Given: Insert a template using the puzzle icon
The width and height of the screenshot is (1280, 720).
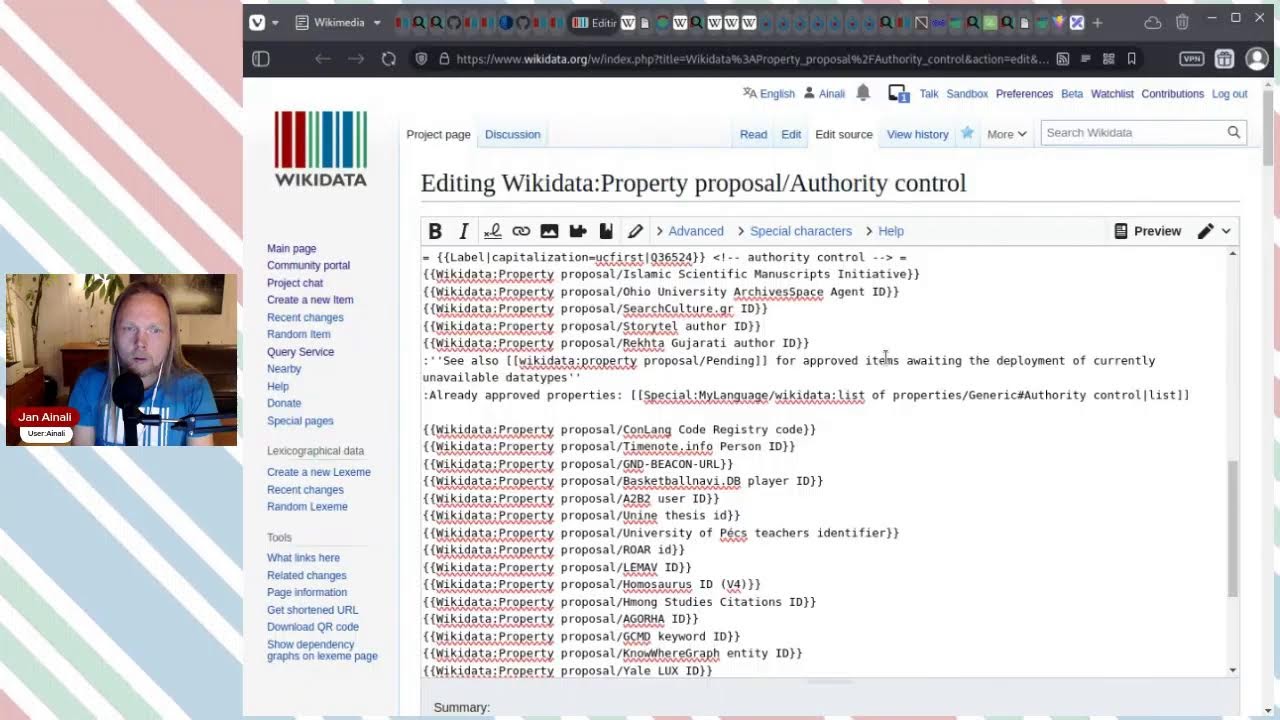Looking at the screenshot, I should pos(578,231).
